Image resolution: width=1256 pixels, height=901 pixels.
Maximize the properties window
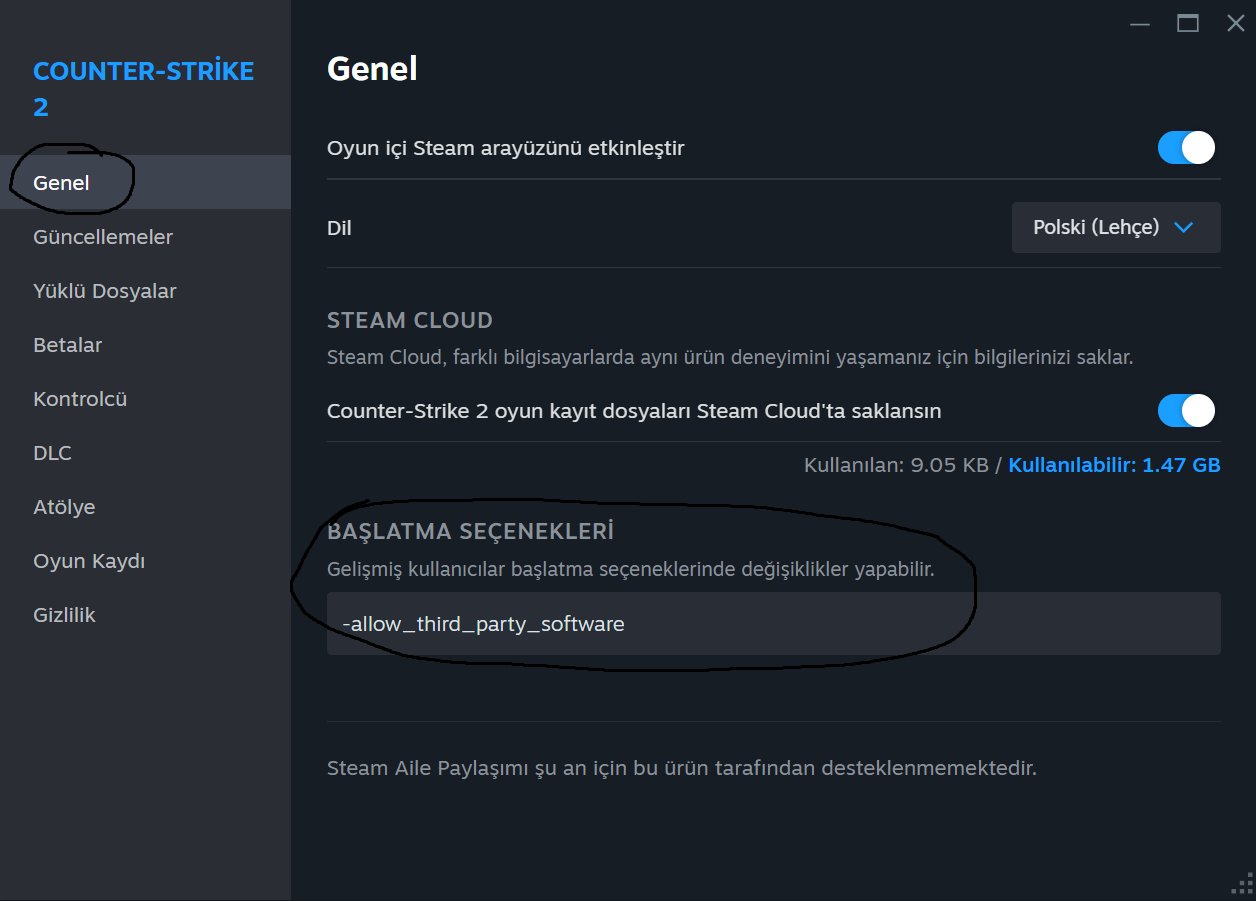point(1188,23)
